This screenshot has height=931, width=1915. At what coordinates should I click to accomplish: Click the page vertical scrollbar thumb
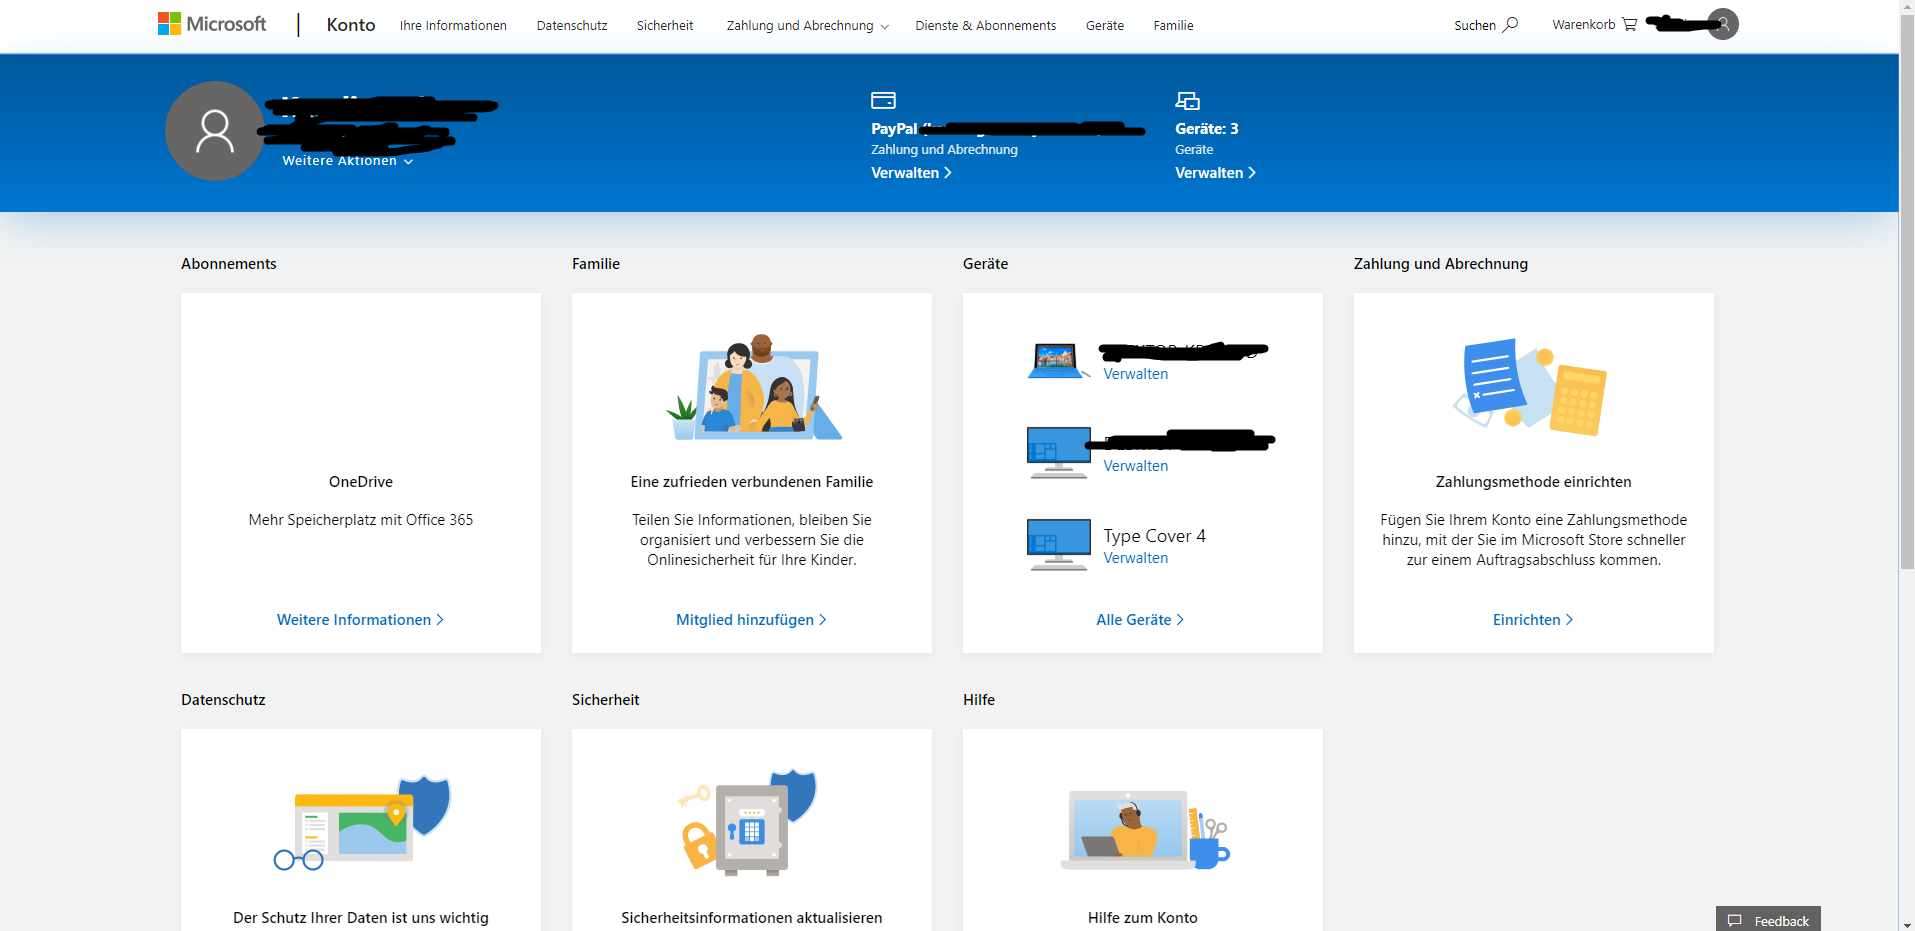coord(1907,293)
